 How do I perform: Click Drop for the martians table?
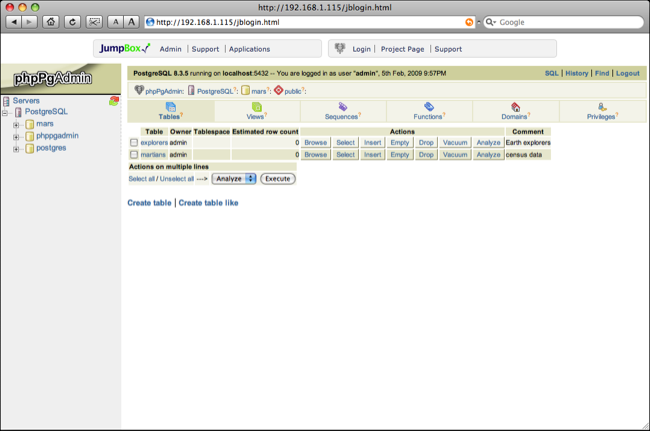click(x=426, y=155)
